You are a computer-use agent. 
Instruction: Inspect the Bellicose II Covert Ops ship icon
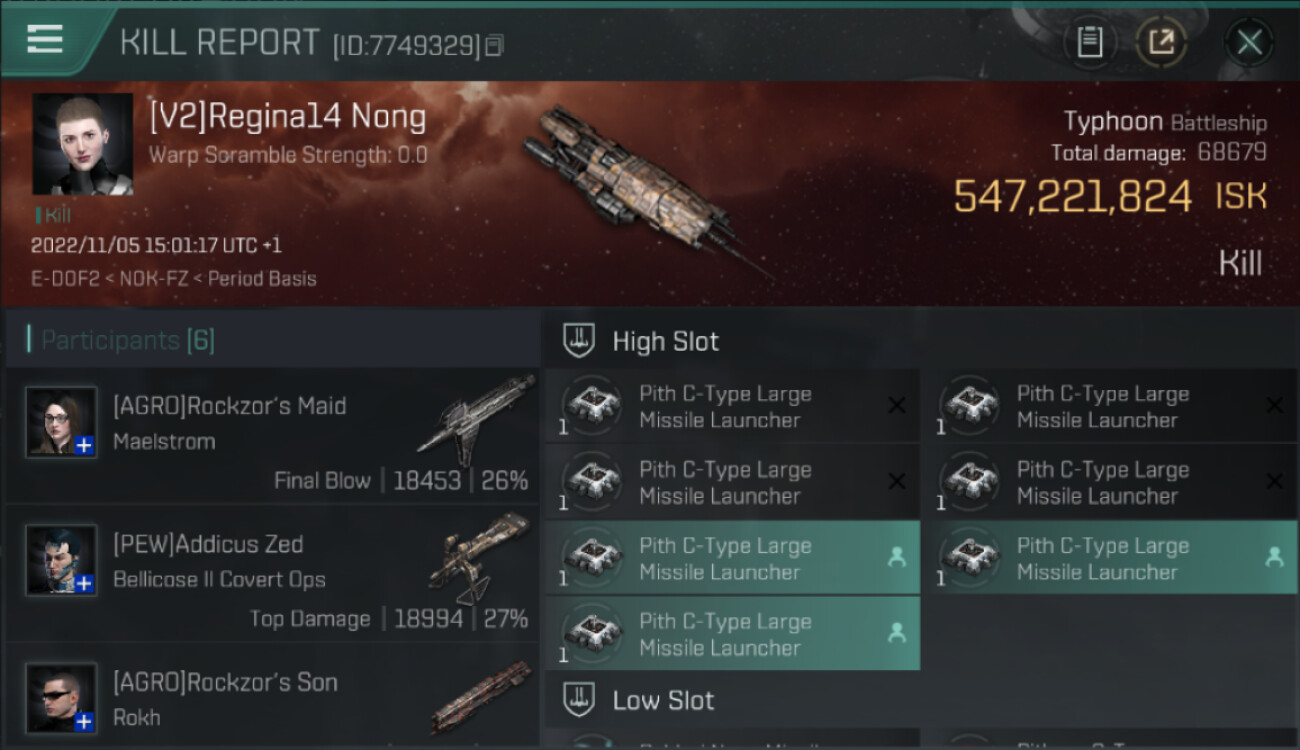click(480, 557)
